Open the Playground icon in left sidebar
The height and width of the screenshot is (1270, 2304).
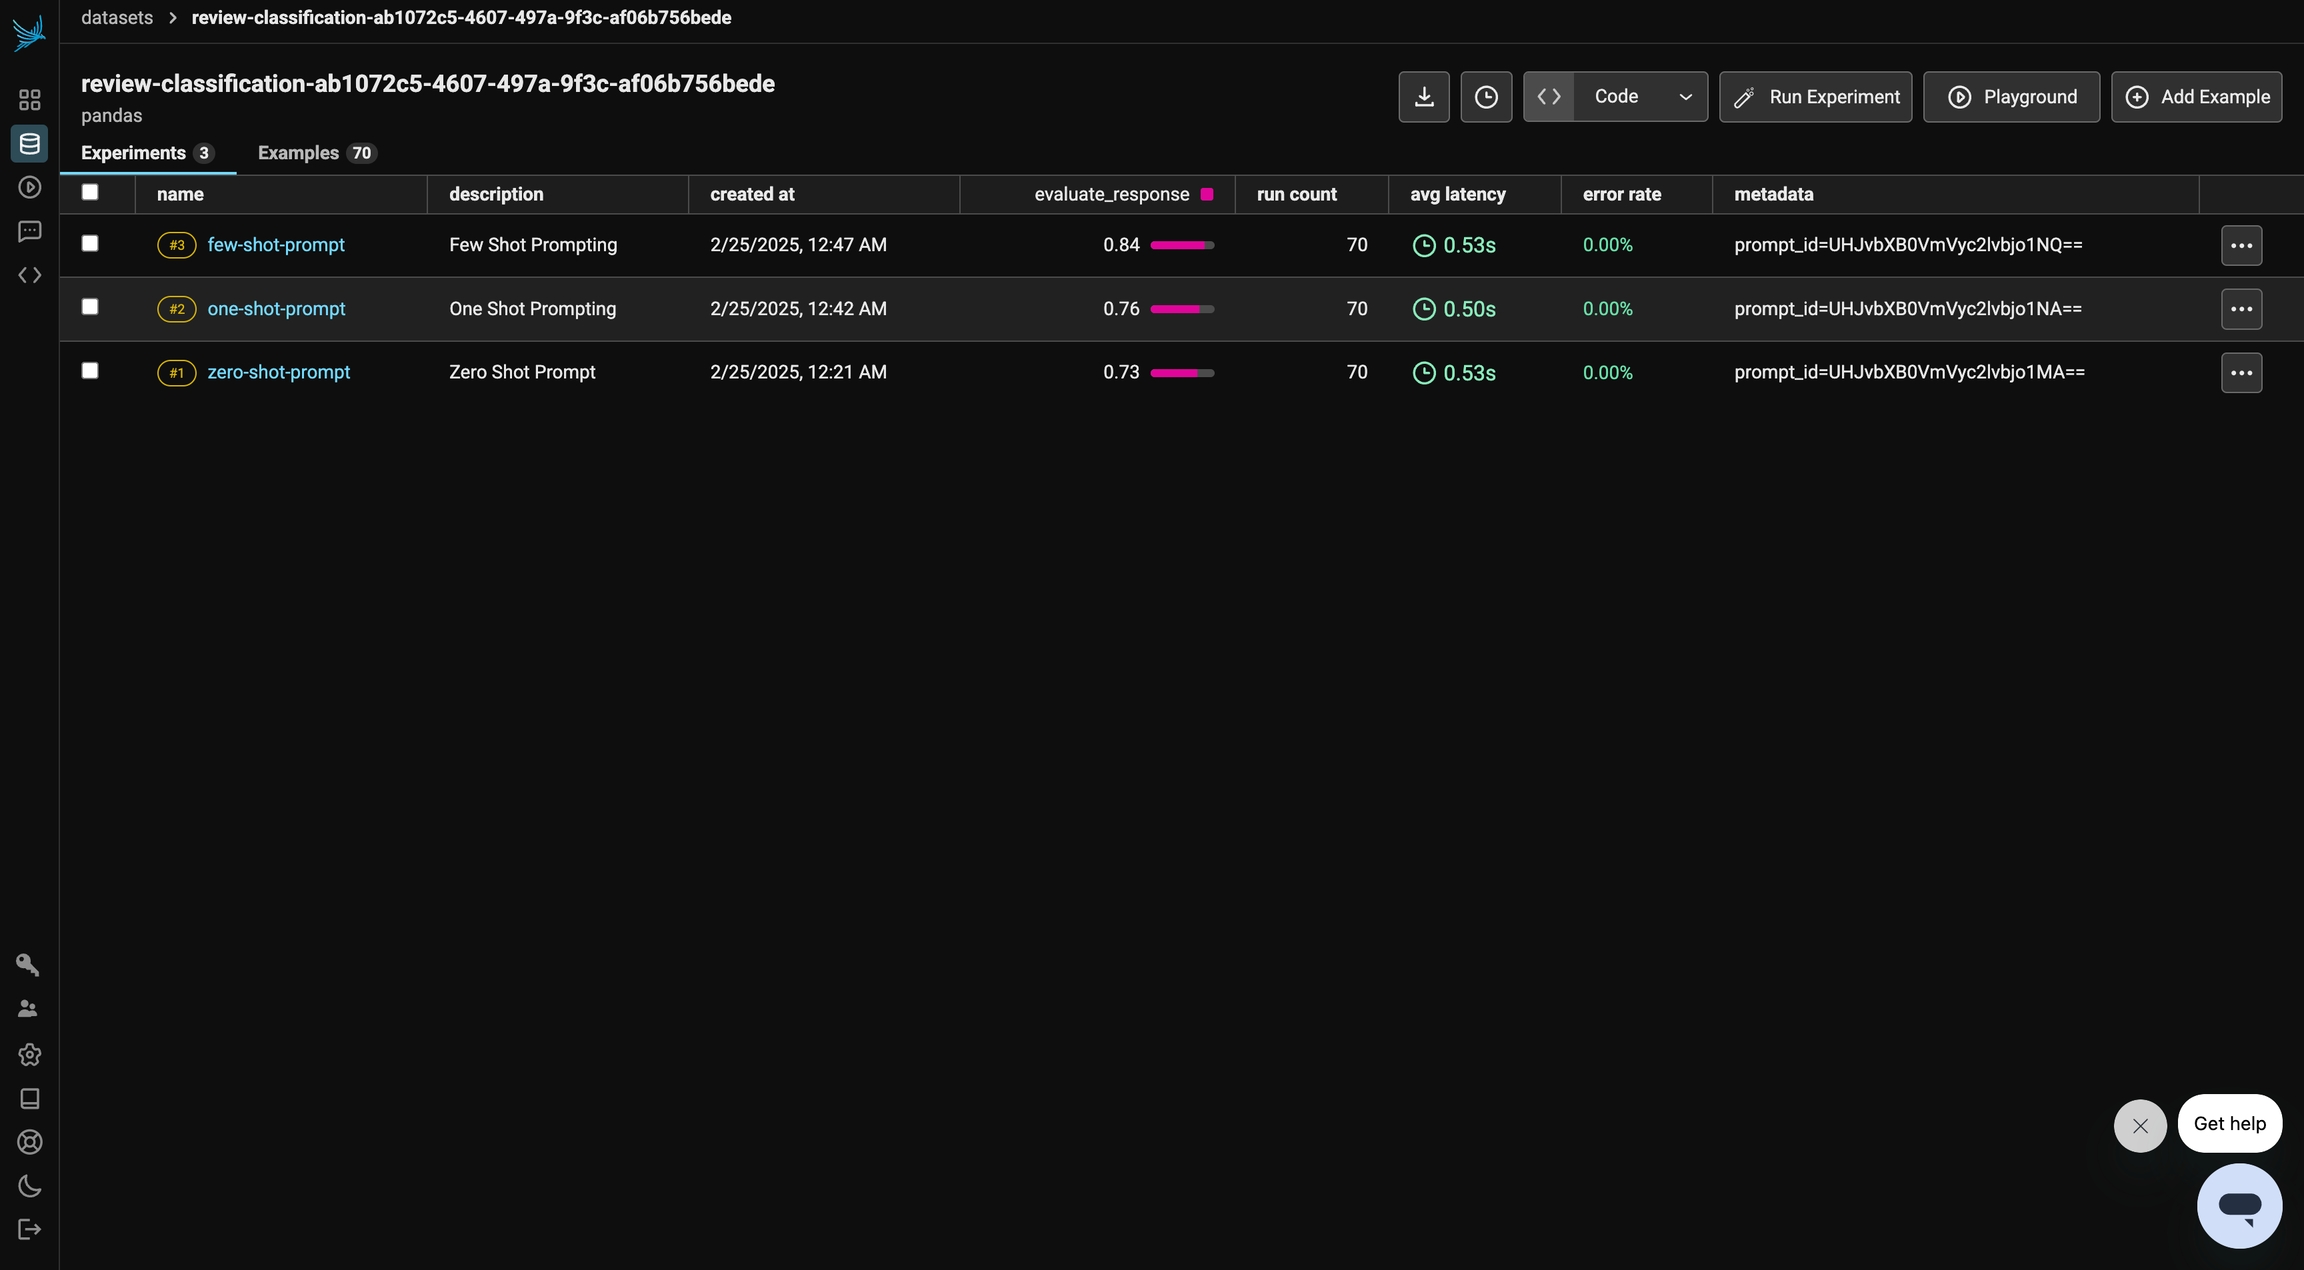tap(29, 187)
